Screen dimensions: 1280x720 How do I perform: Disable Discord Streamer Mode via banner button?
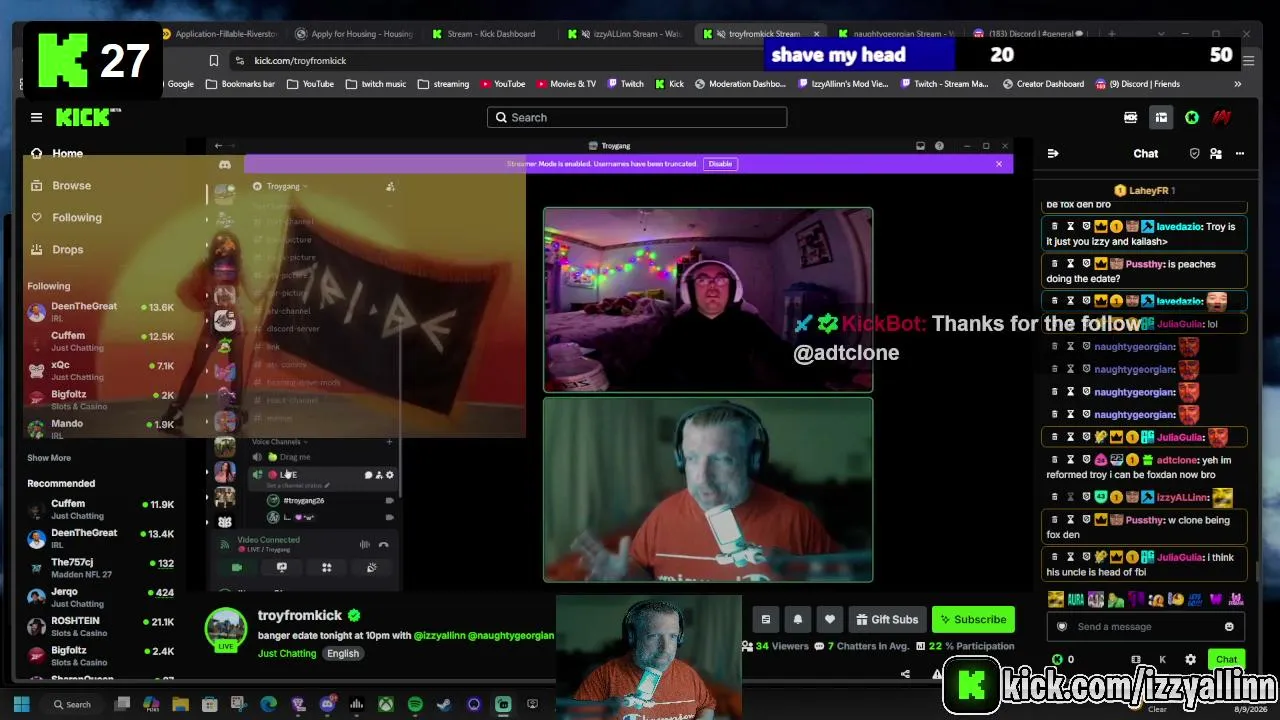pos(720,164)
